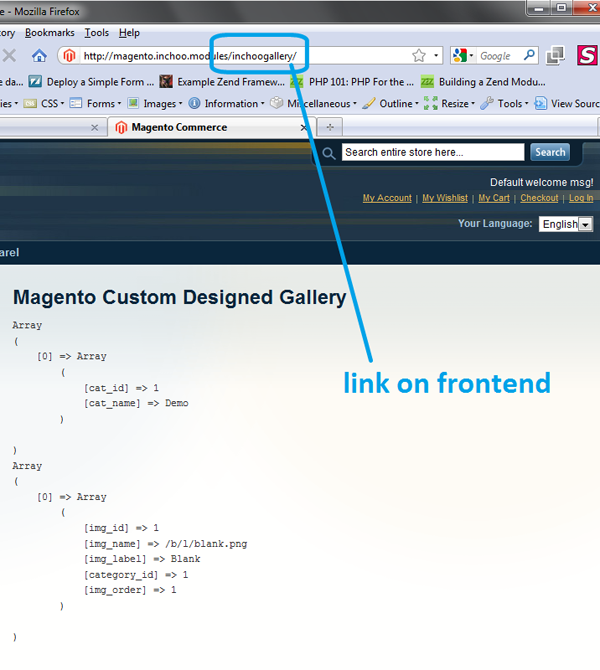Open Information dropdown in developer toolbar
The width and height of the screenshot is (600, 670).
[227, 103]
